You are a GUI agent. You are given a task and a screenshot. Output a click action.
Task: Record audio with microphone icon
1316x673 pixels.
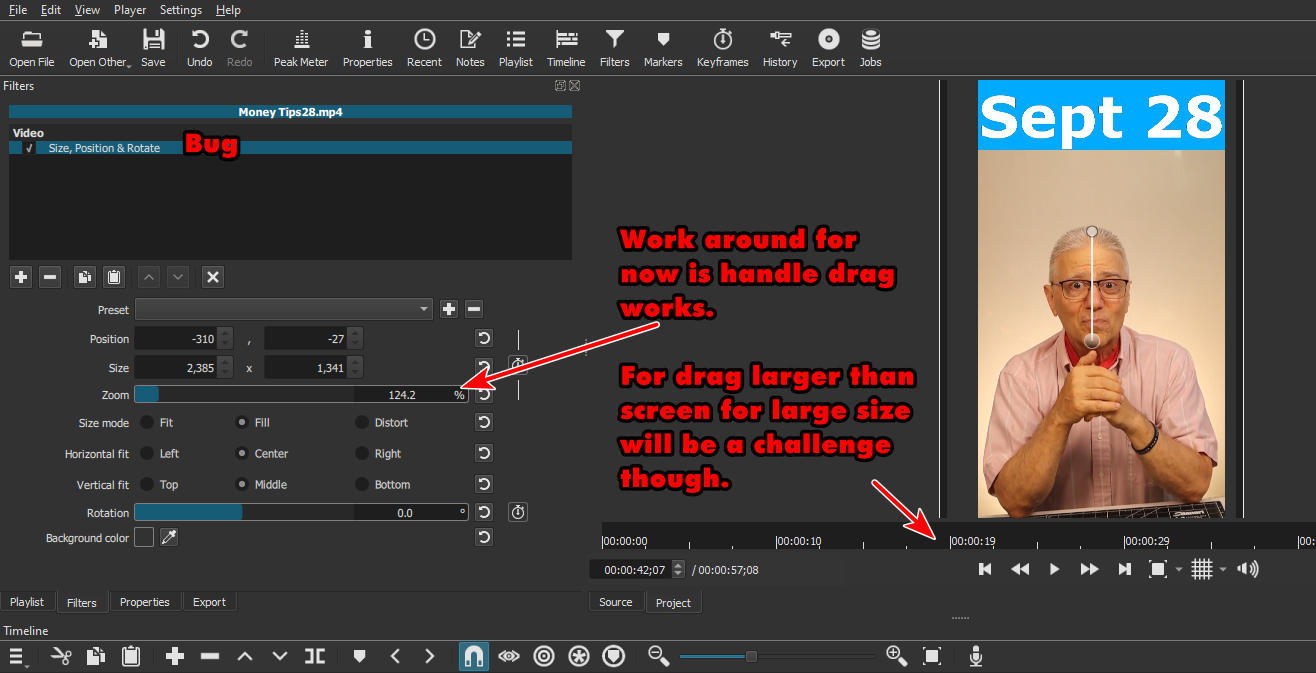pyautogui.click(x=975, y=656)
